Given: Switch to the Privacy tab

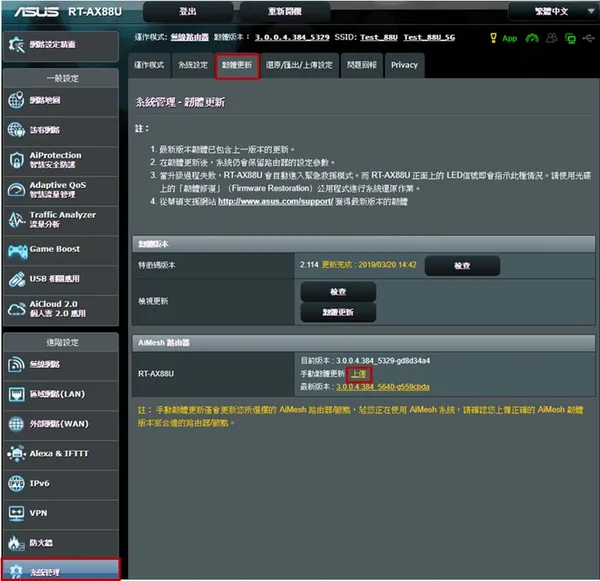Looking at the screenshot, I should pos(404,65).
